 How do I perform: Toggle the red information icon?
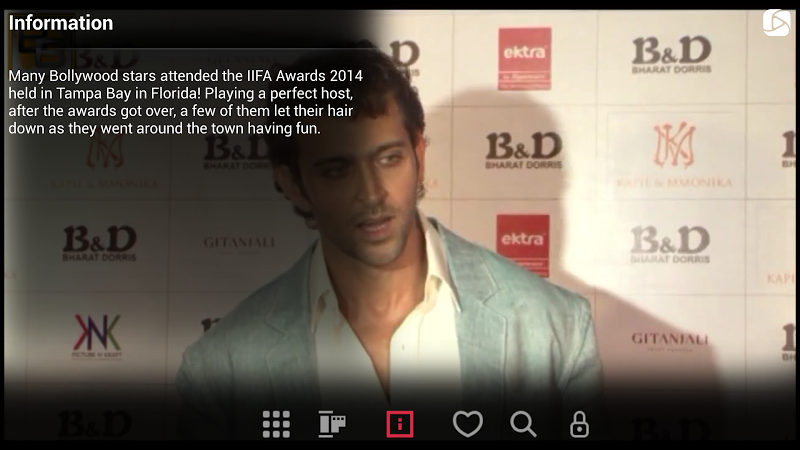pyautogui.click(x=399, y=424)
